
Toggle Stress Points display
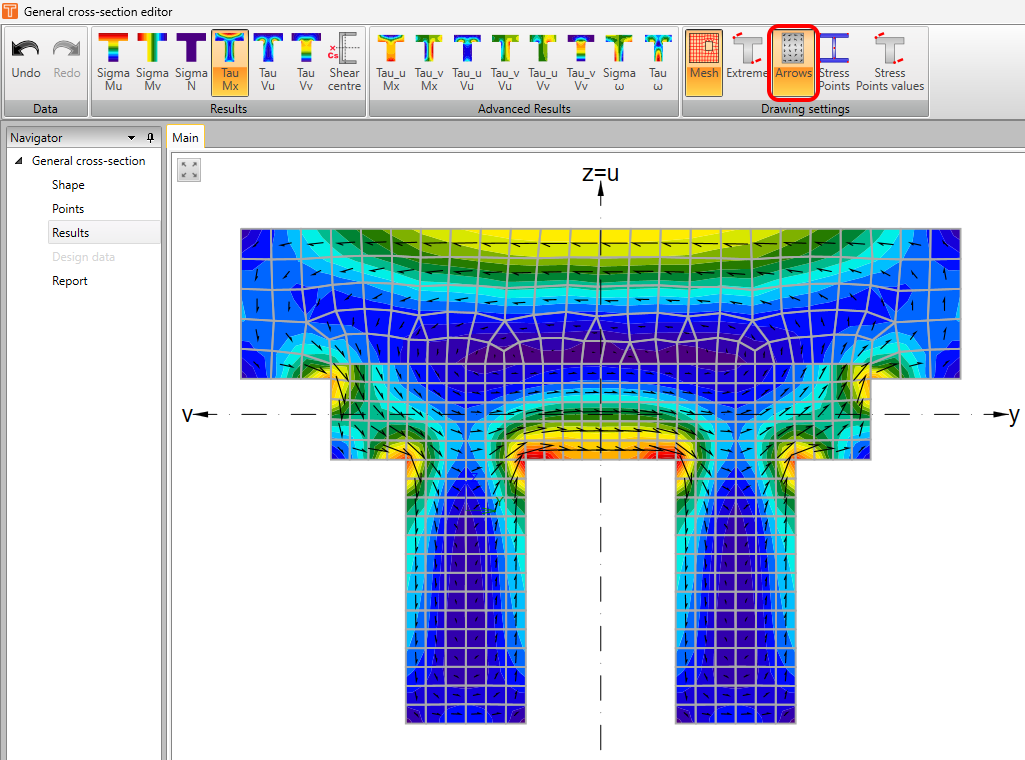[834, 61]
